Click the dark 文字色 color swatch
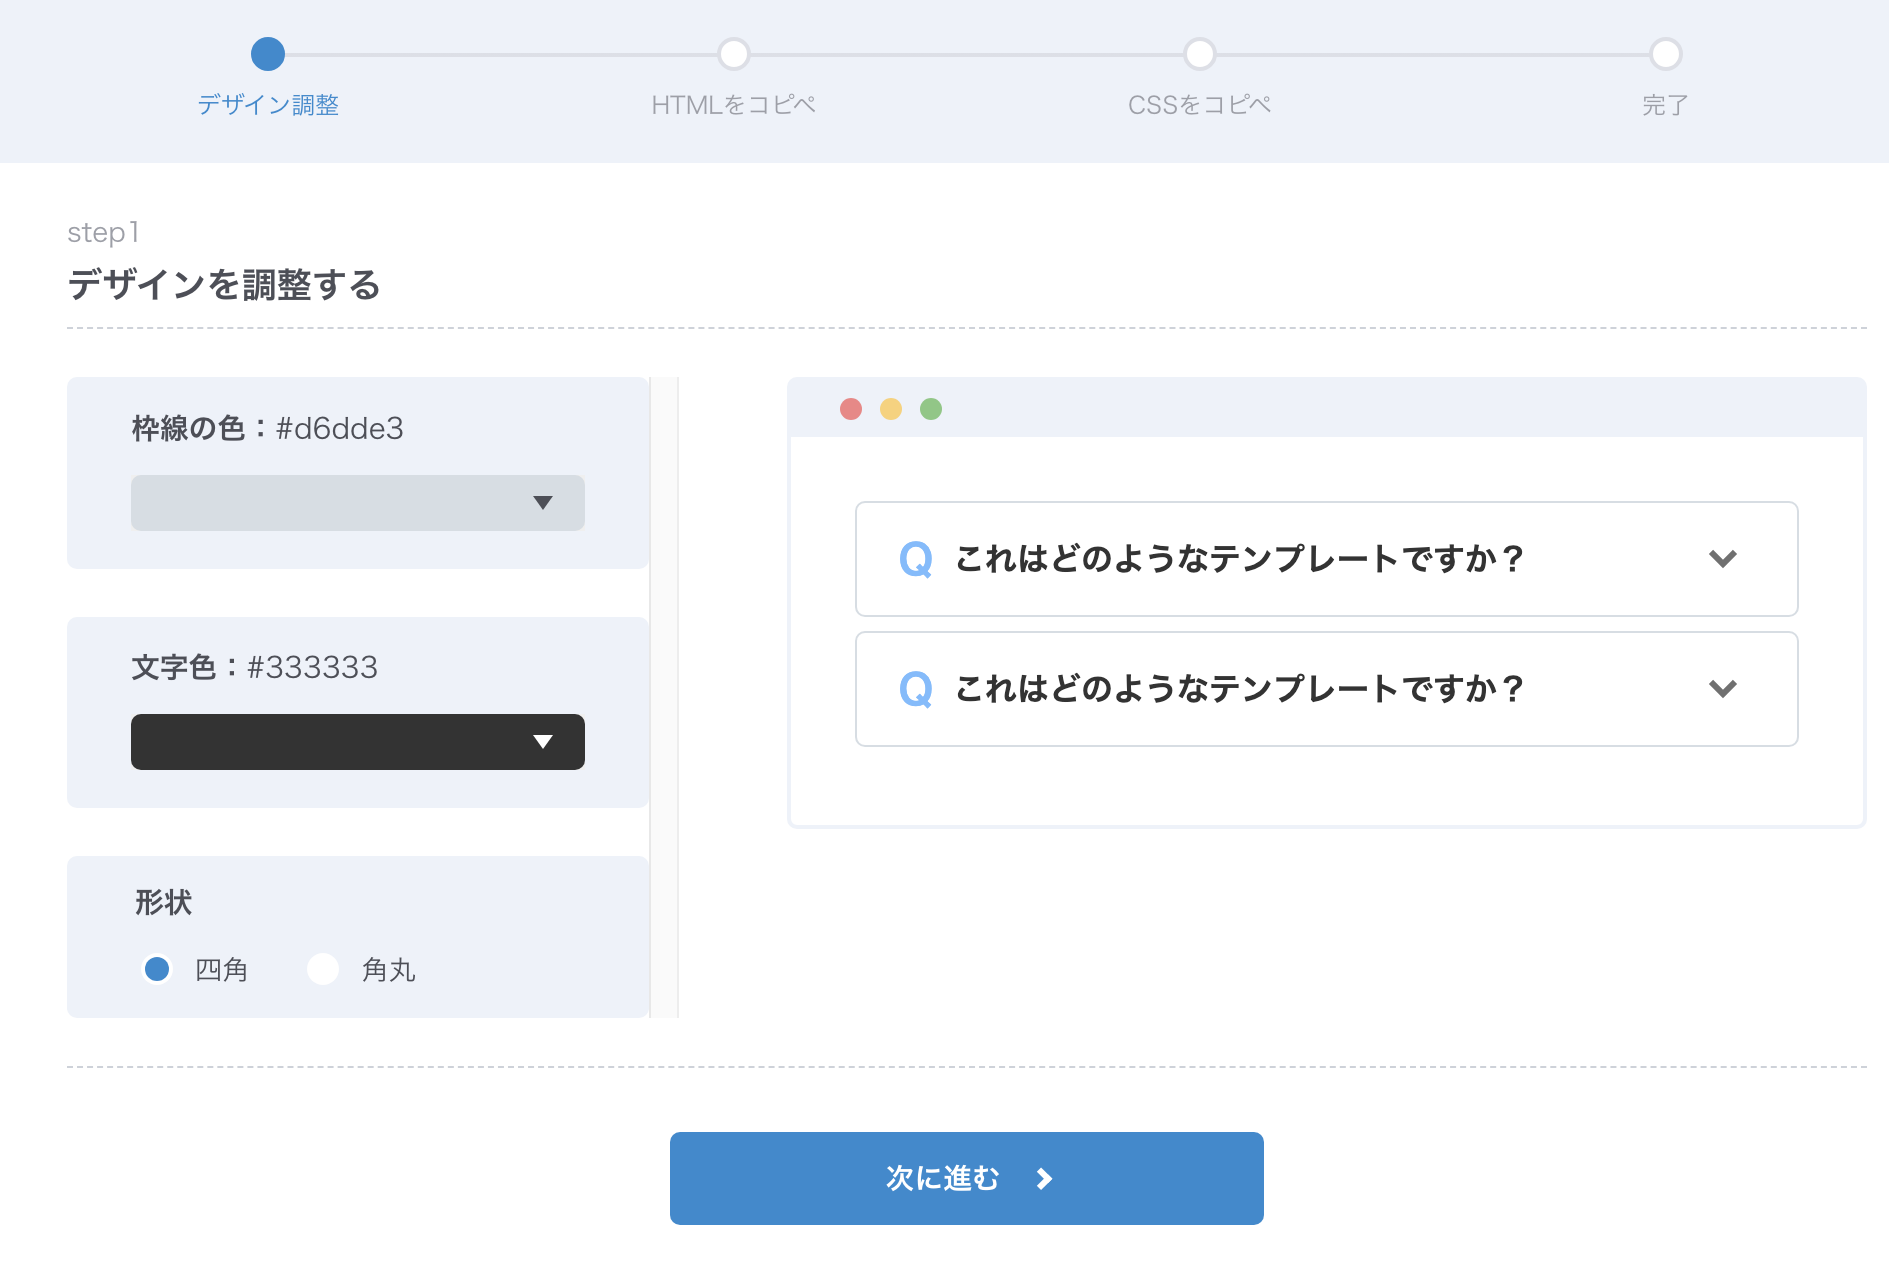 point(330,742)
